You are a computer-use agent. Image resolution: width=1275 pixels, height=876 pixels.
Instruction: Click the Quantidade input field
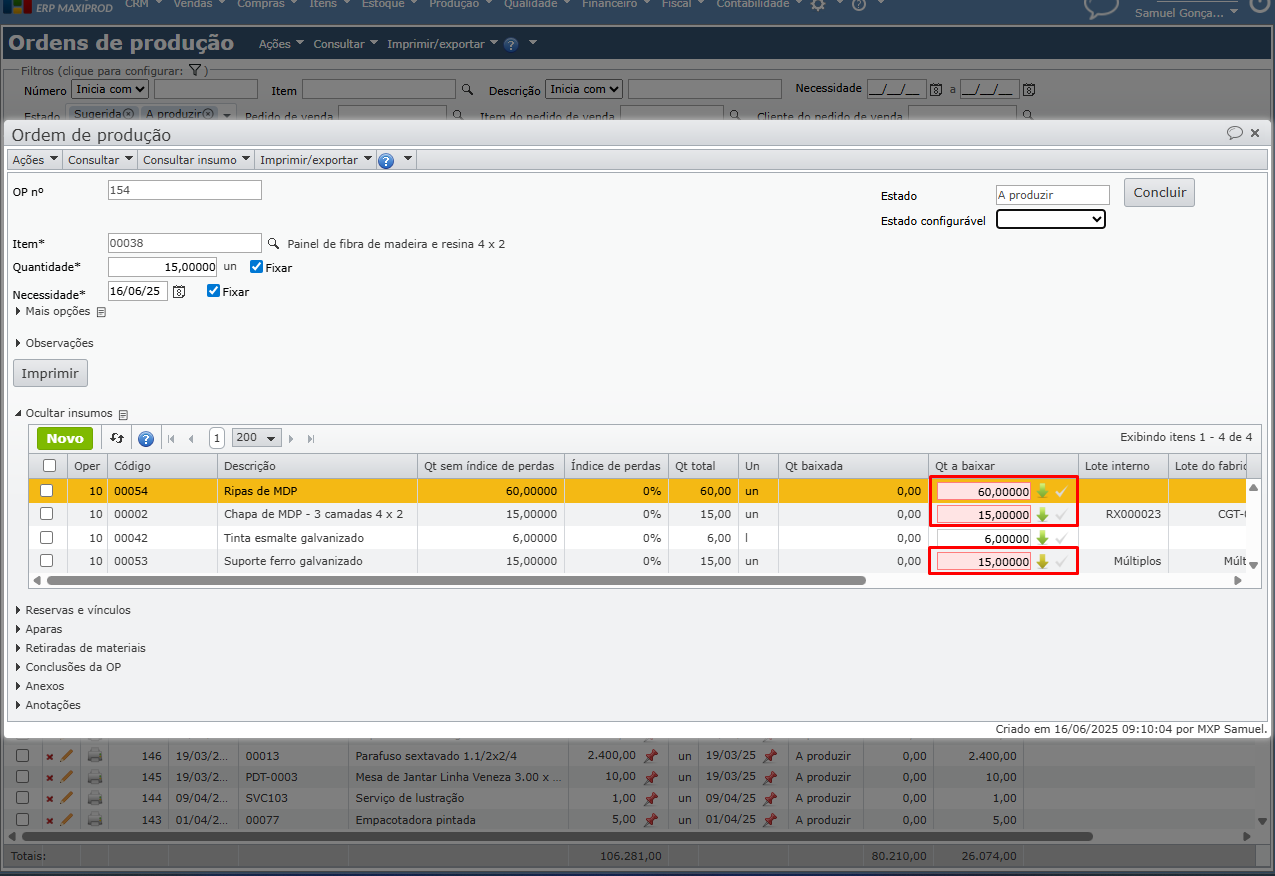162,267
